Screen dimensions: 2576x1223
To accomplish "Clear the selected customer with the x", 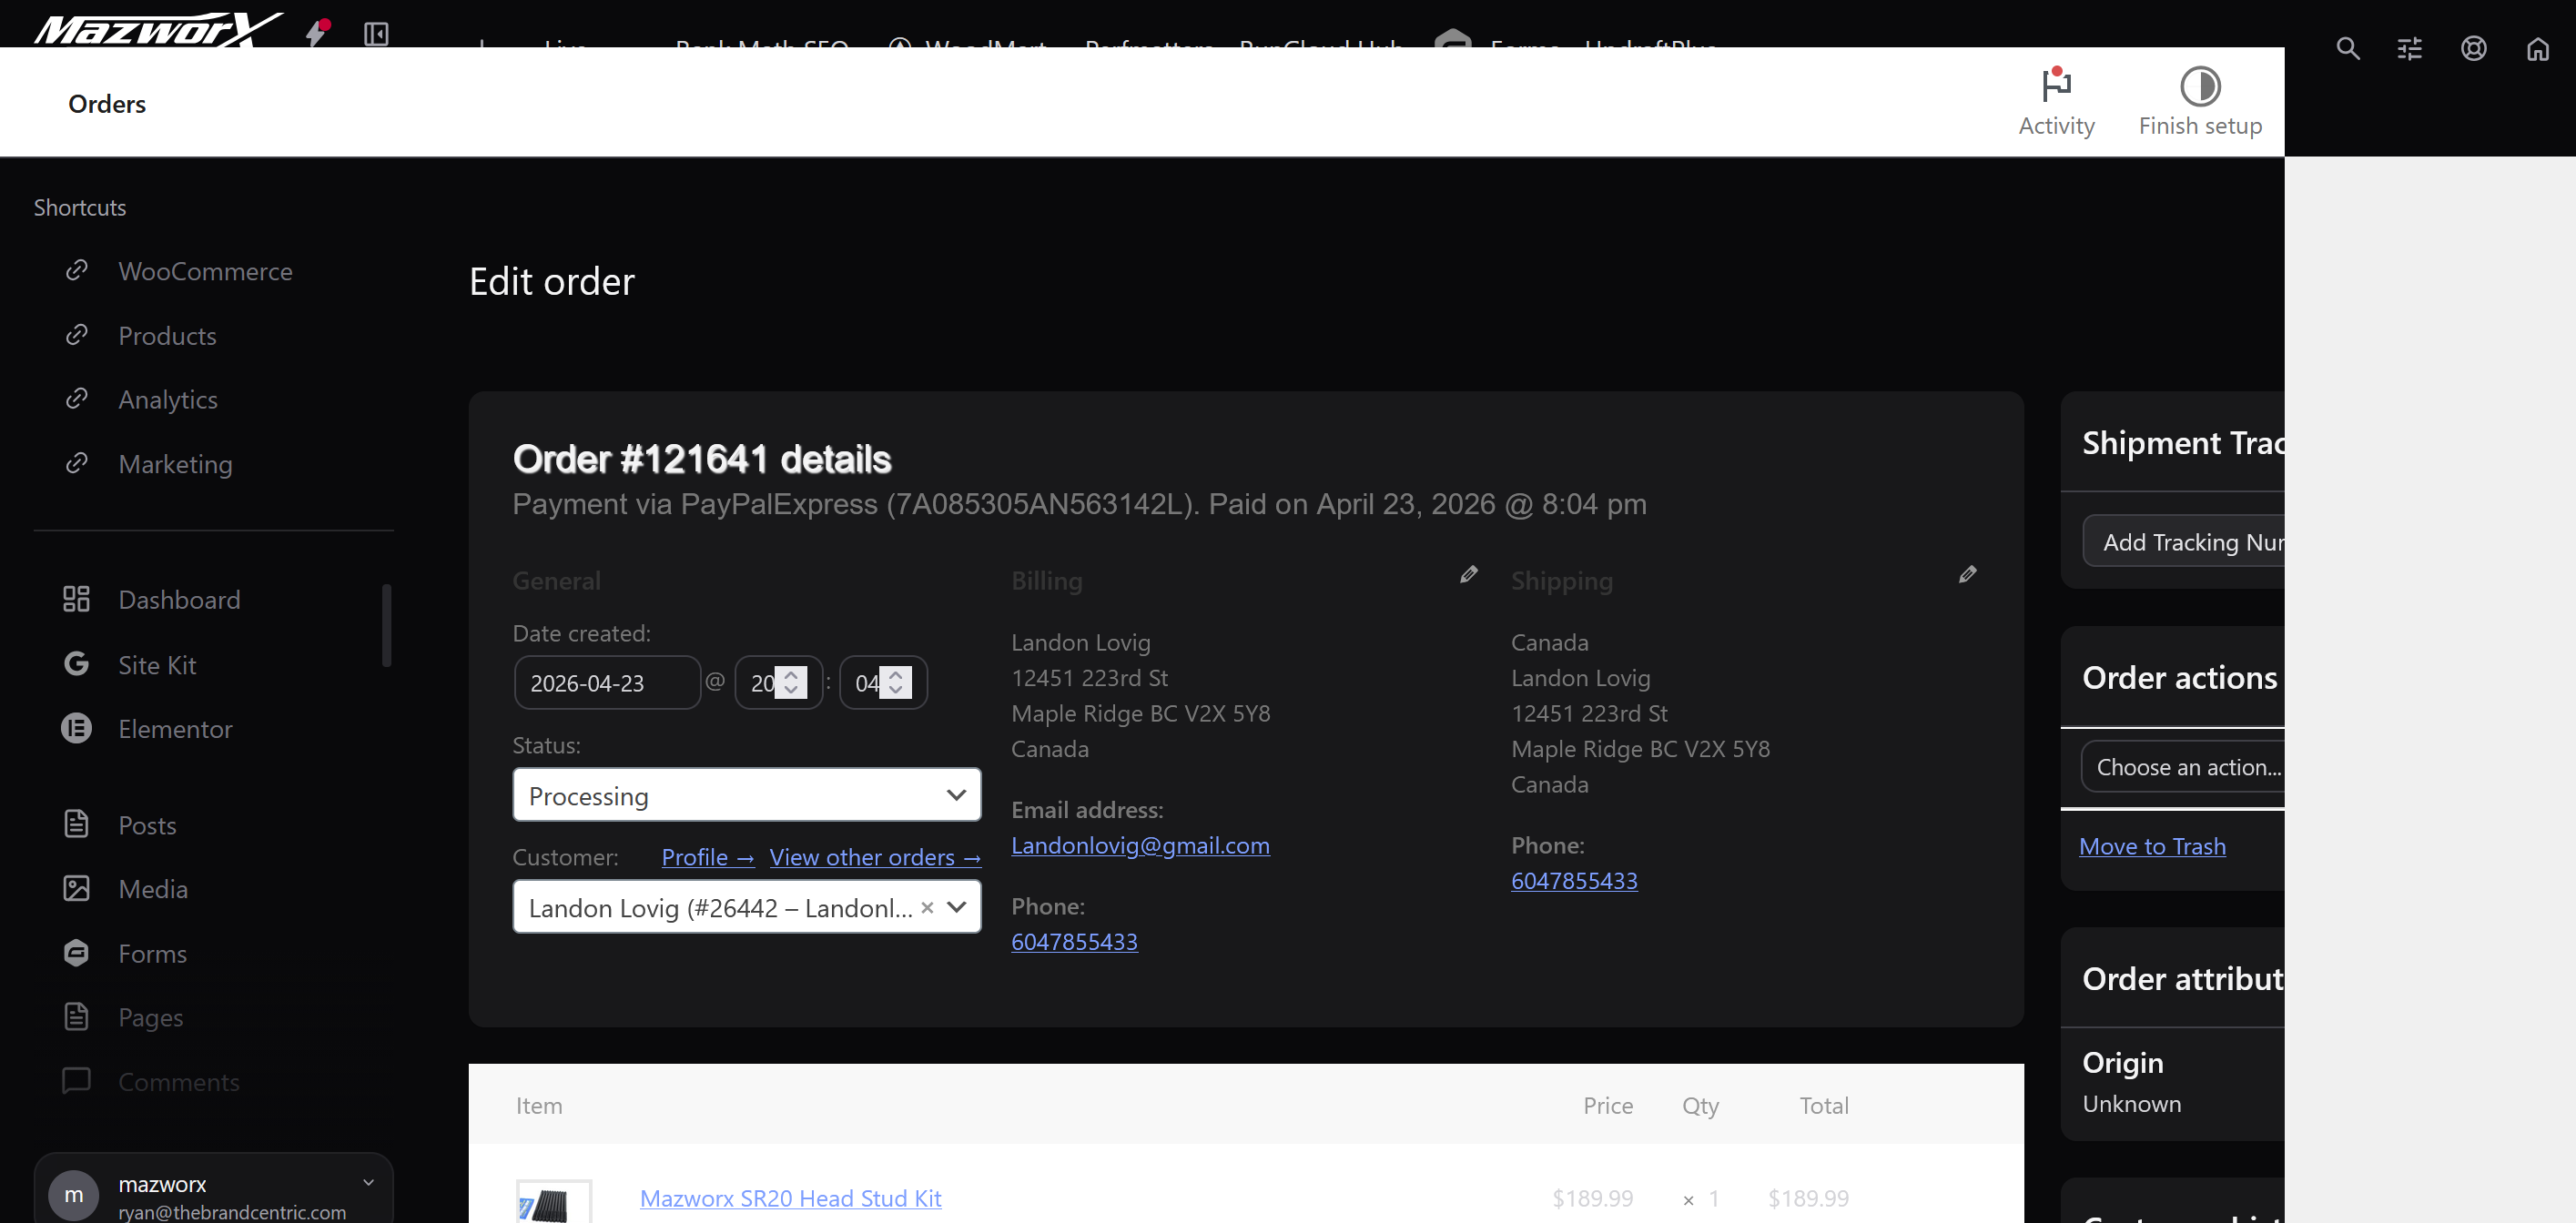I will pos(927,907).
